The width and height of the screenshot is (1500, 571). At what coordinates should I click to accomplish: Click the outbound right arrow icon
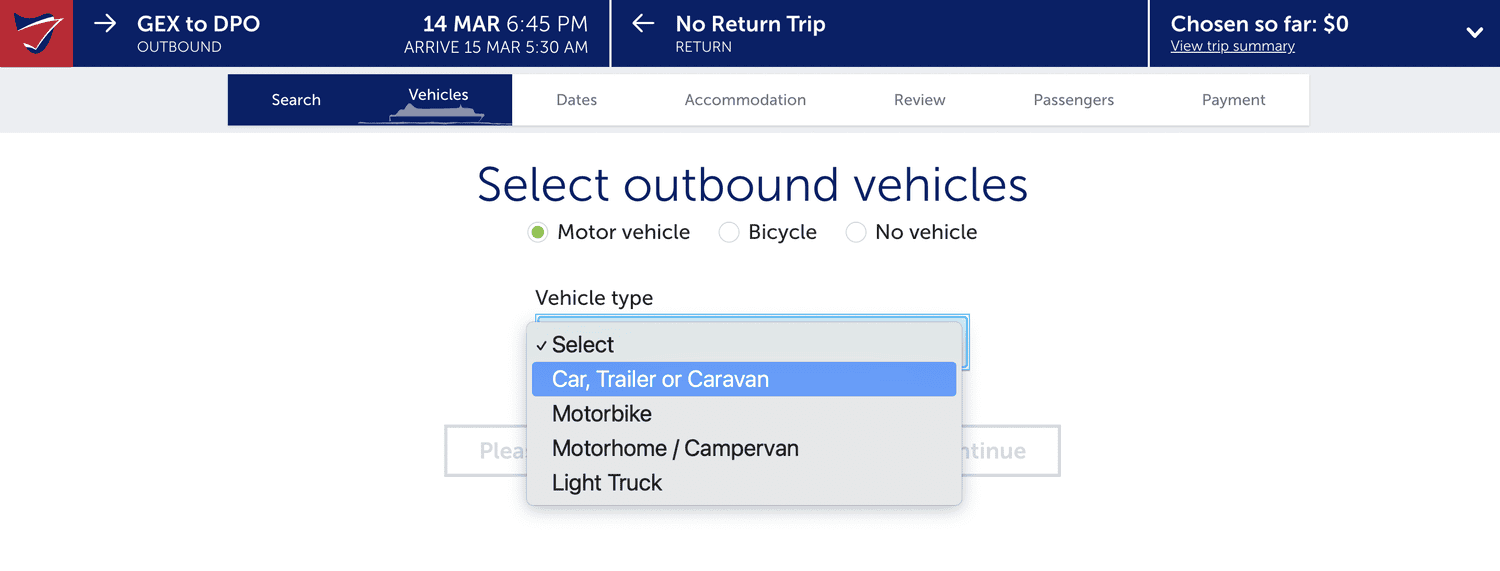pyautogui.click(x=105, y=23)
